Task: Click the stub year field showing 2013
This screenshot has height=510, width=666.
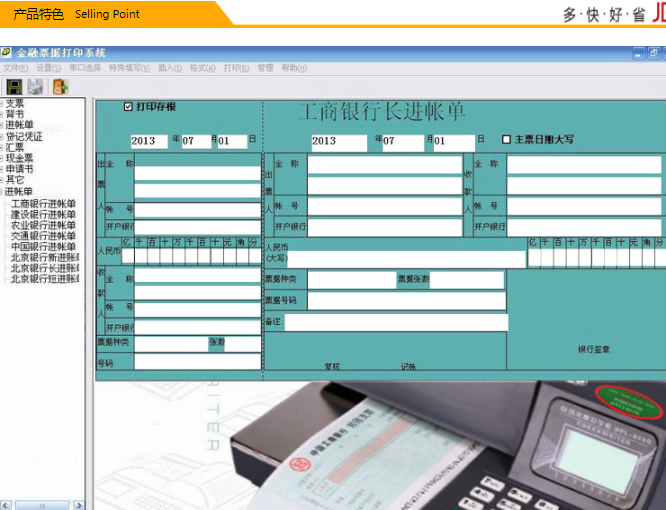Action: coord(149,141)
